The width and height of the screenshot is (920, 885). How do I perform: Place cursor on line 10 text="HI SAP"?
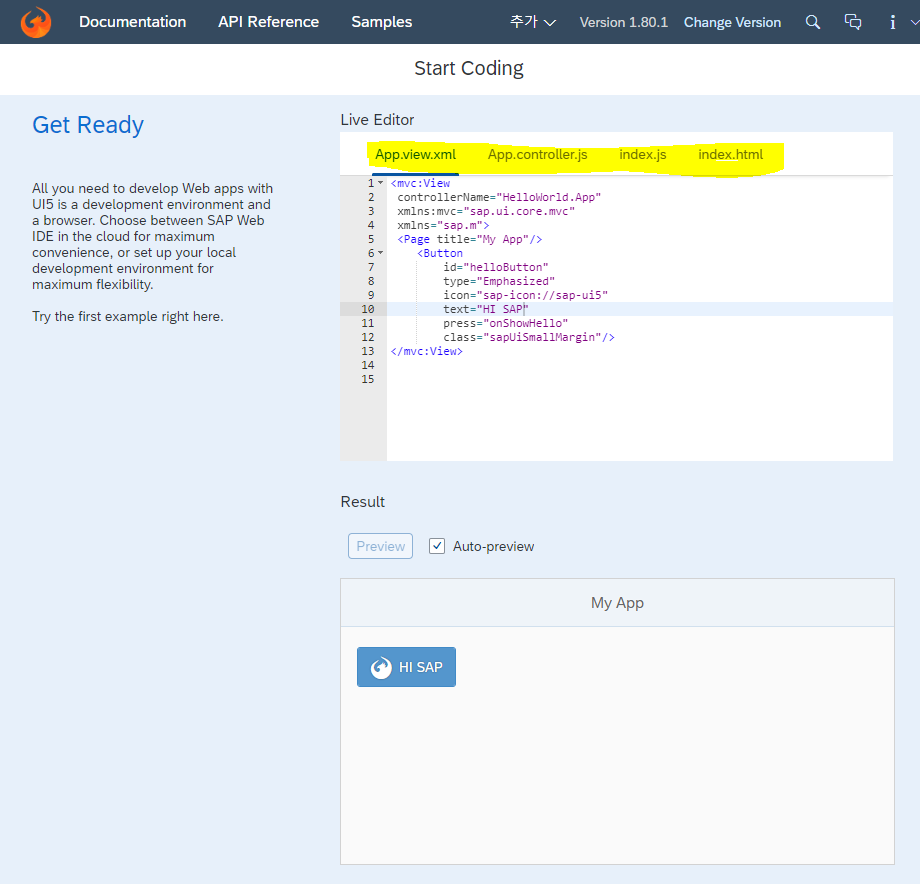pyautogui.click(x=485, y=309)
